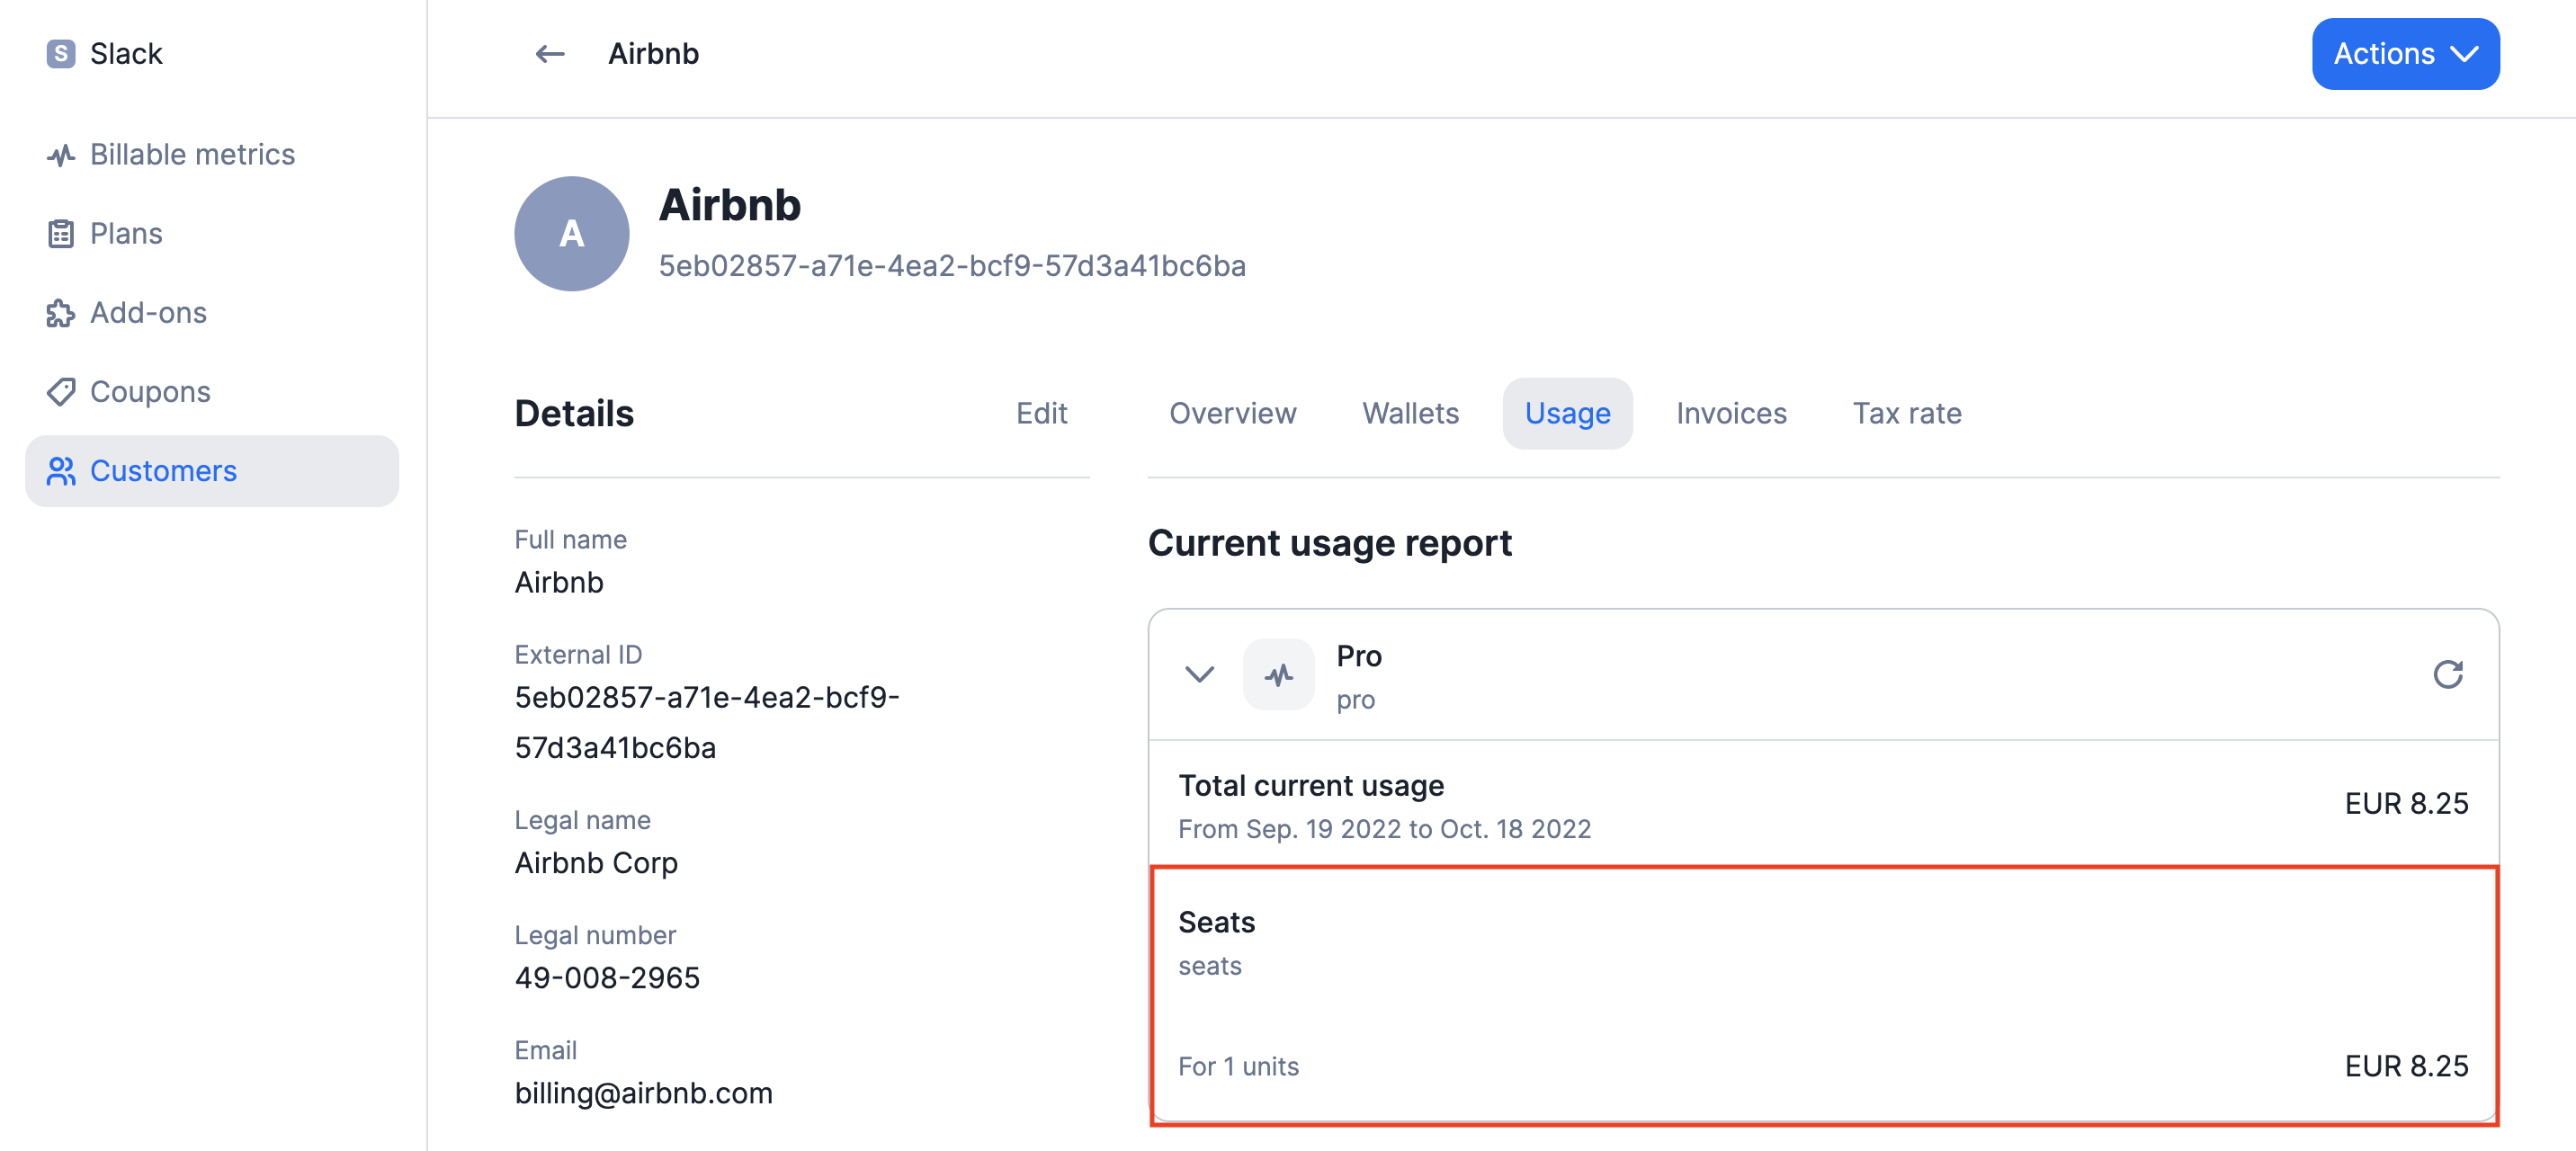Open Billable metrics in sidebar
Image resolution: width=2576 pixels, height=1151 pixels.
(x=192, y=155)
